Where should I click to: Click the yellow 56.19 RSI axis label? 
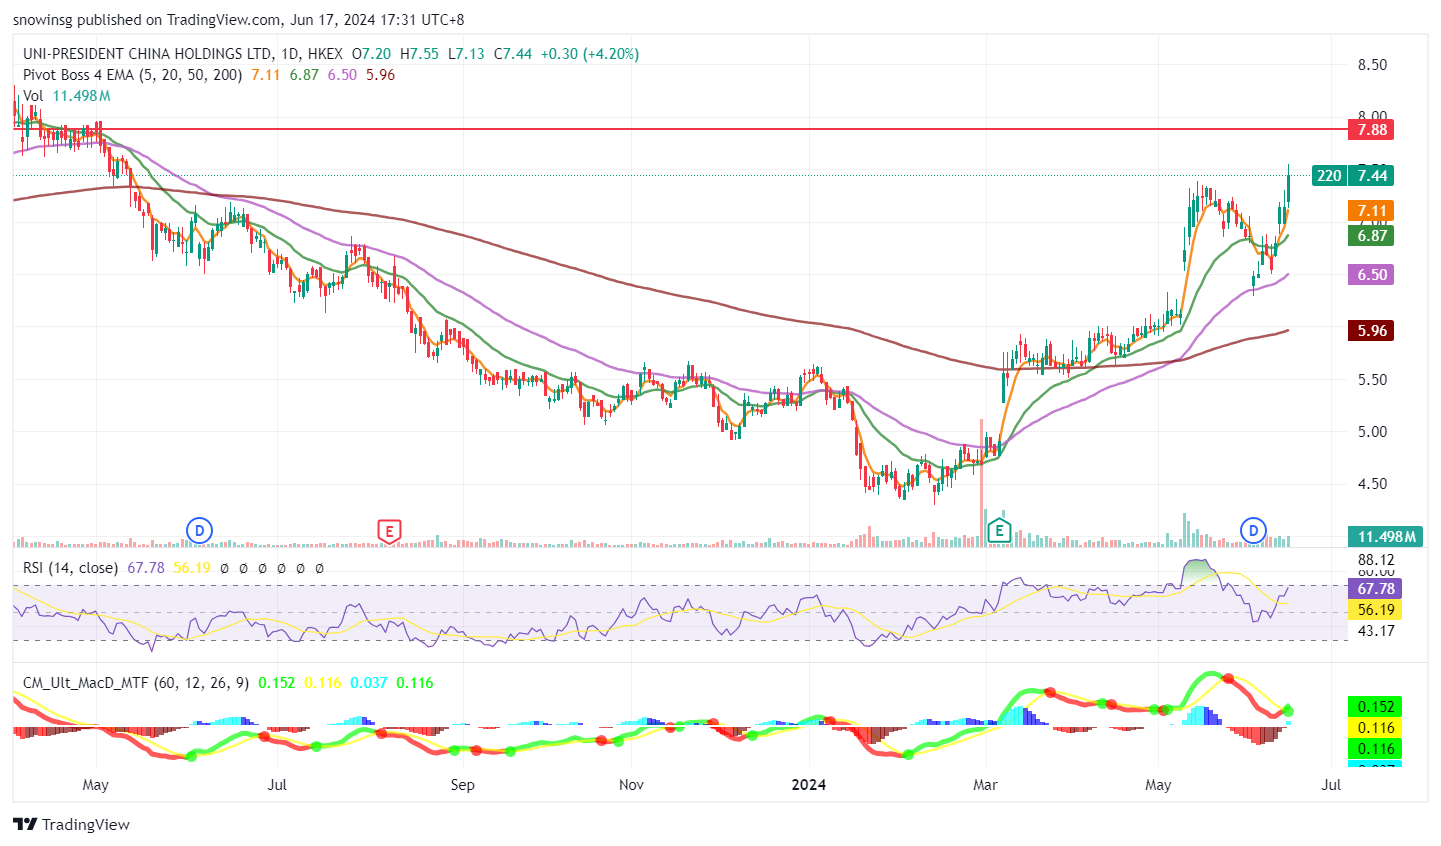click(x=1375, y=609)
